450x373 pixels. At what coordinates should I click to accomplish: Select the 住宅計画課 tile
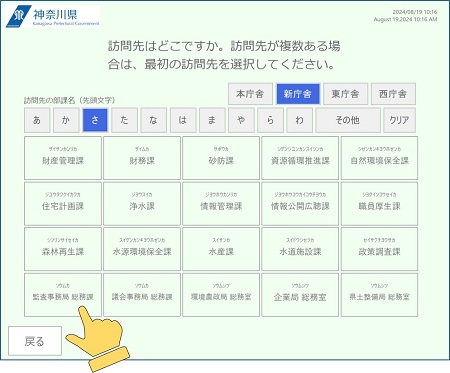coord(63,203)
